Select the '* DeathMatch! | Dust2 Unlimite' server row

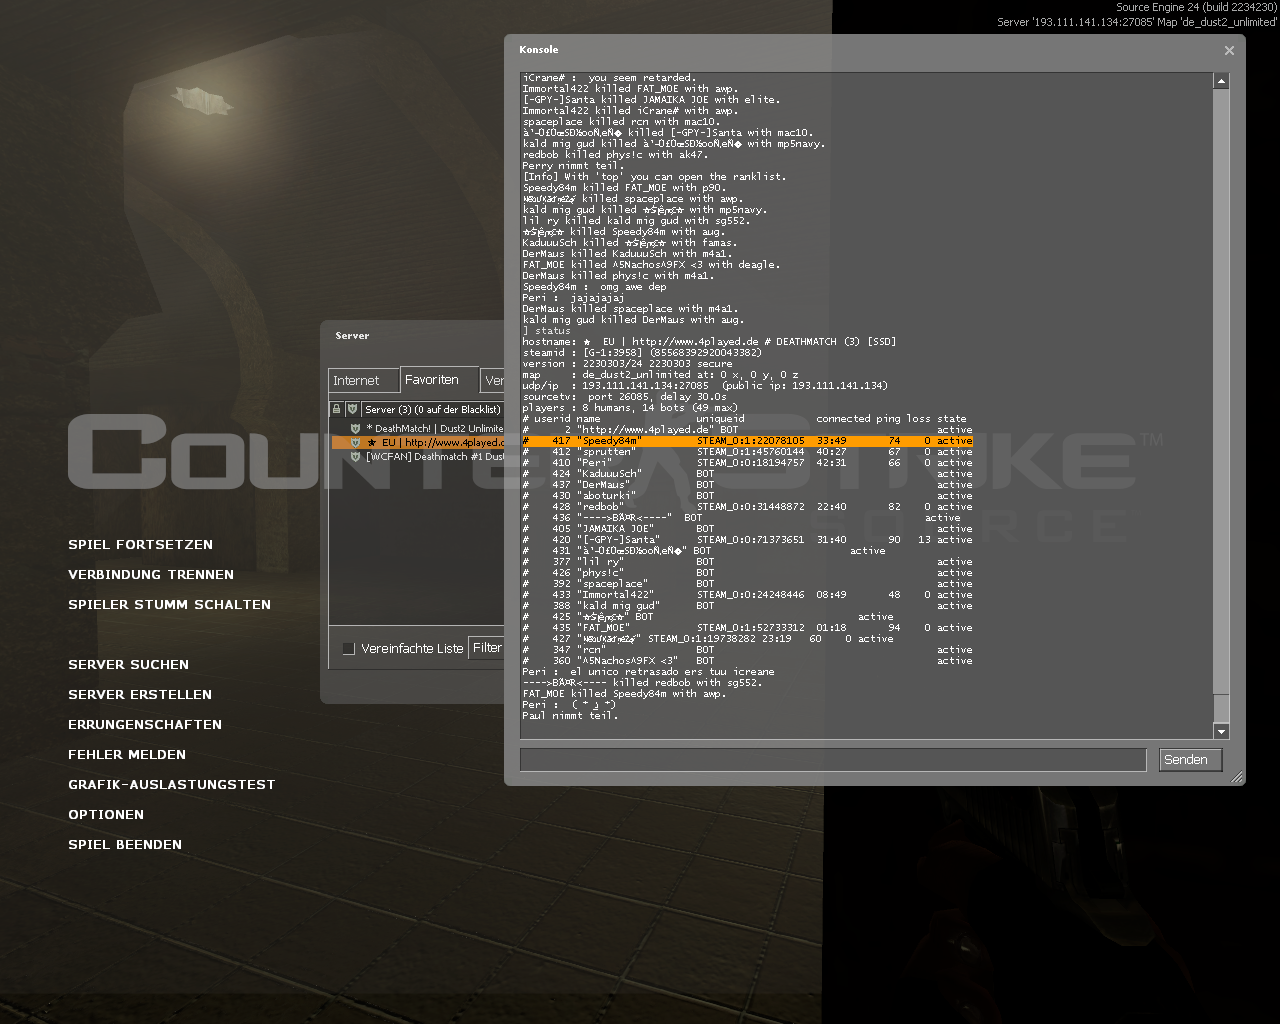(x=417, y=428)
